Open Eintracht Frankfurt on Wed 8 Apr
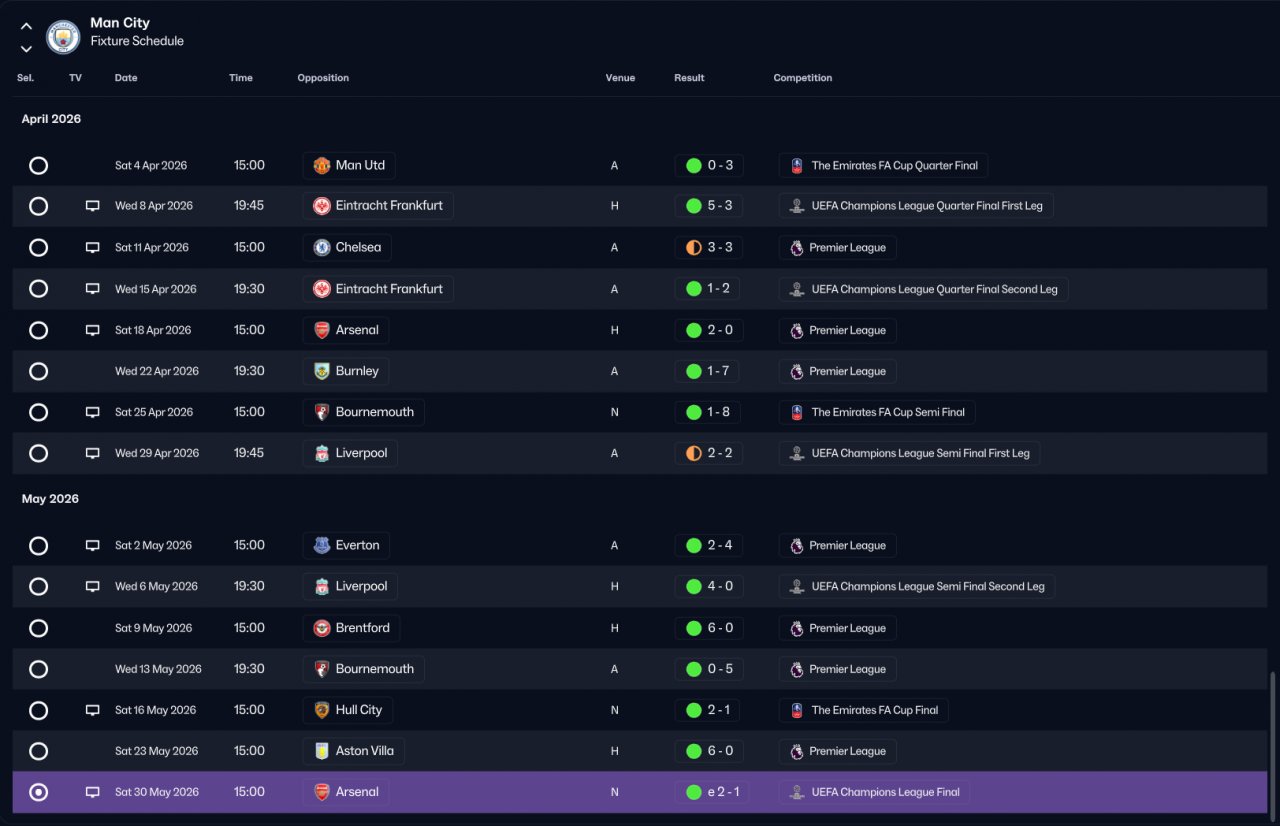 pos(378,206)
